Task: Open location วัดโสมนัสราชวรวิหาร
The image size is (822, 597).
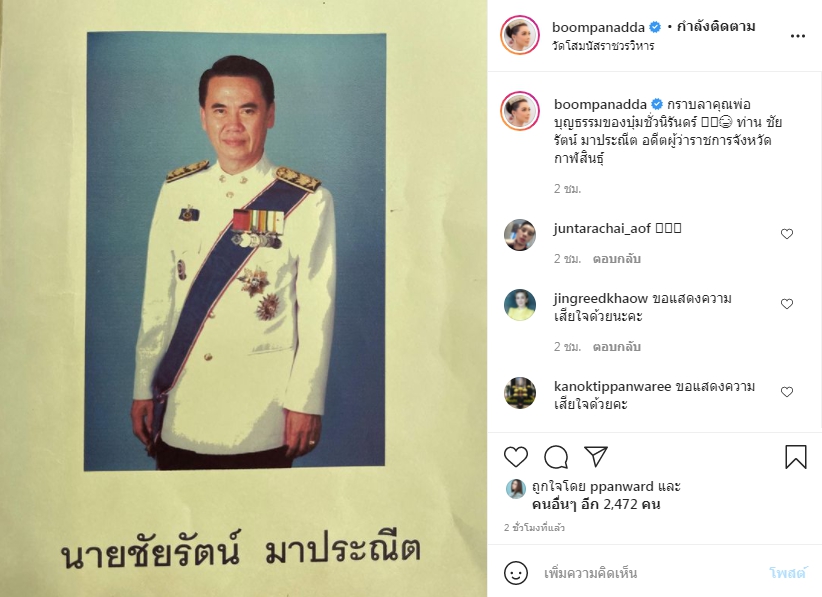Action: click(603, 46)
